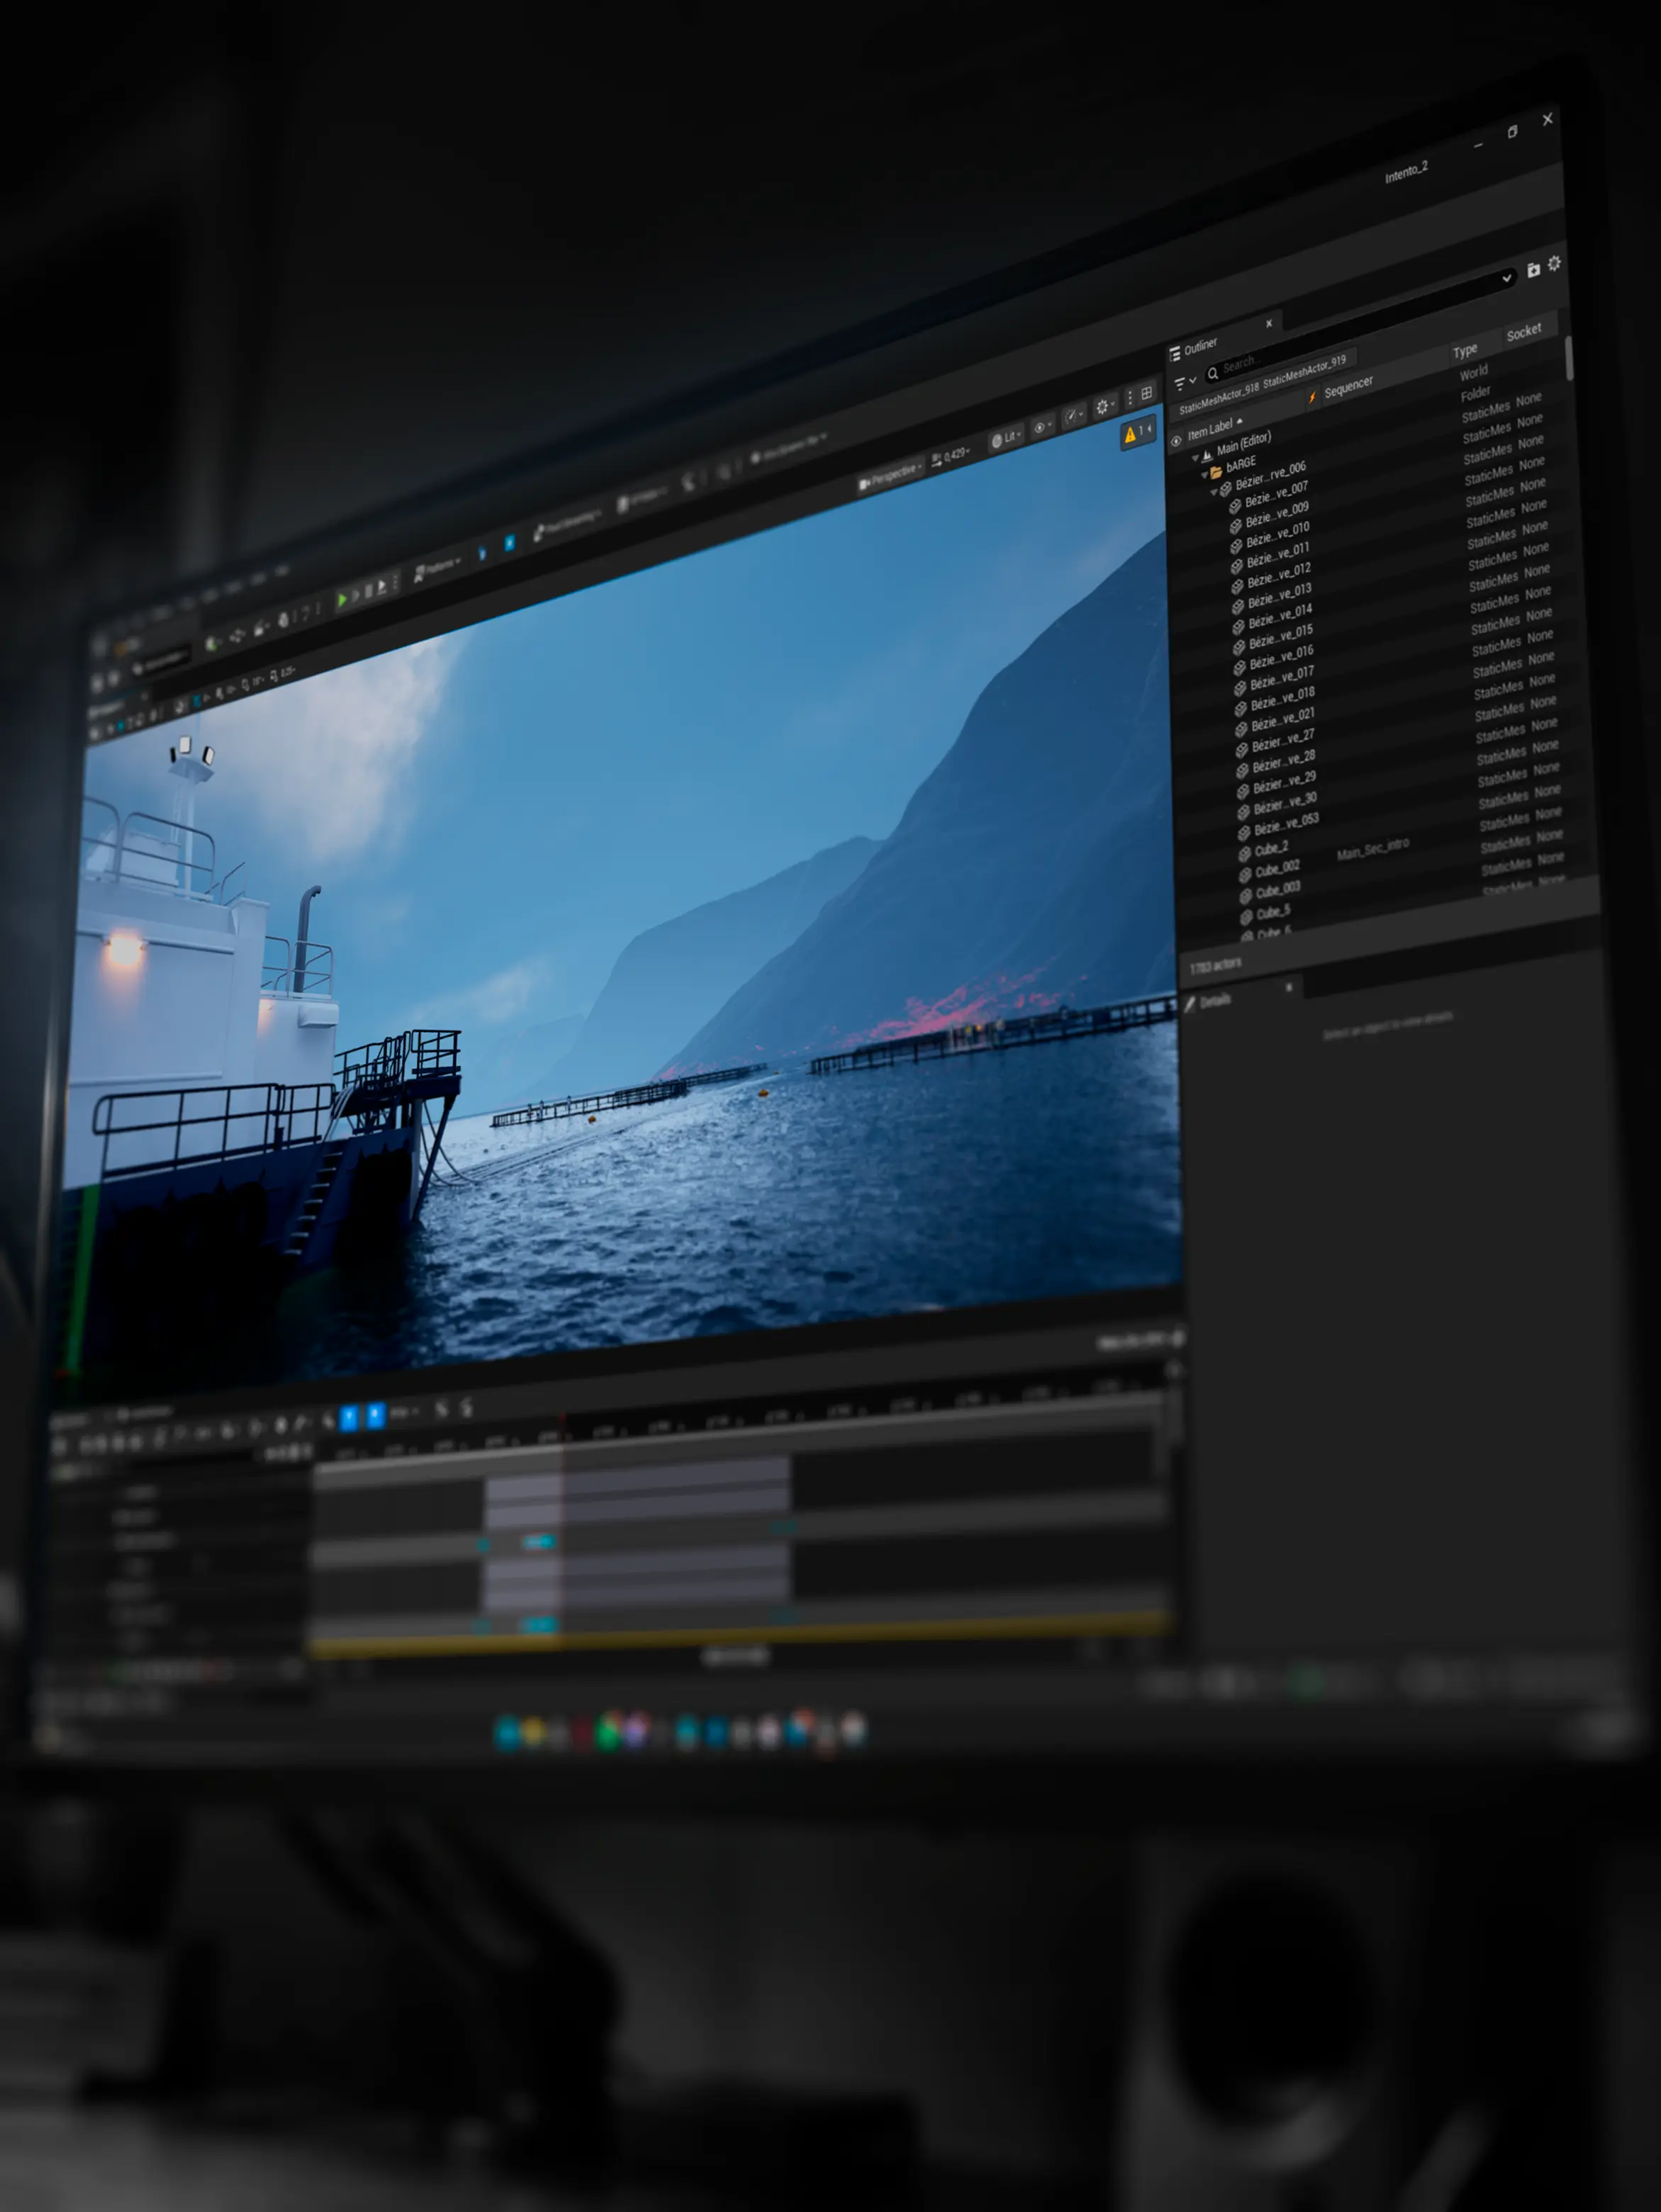Open the Lit view mode dropdown
Image resolution: width=1661 pixels, height=2212 pixels.
click(1005, 438)
